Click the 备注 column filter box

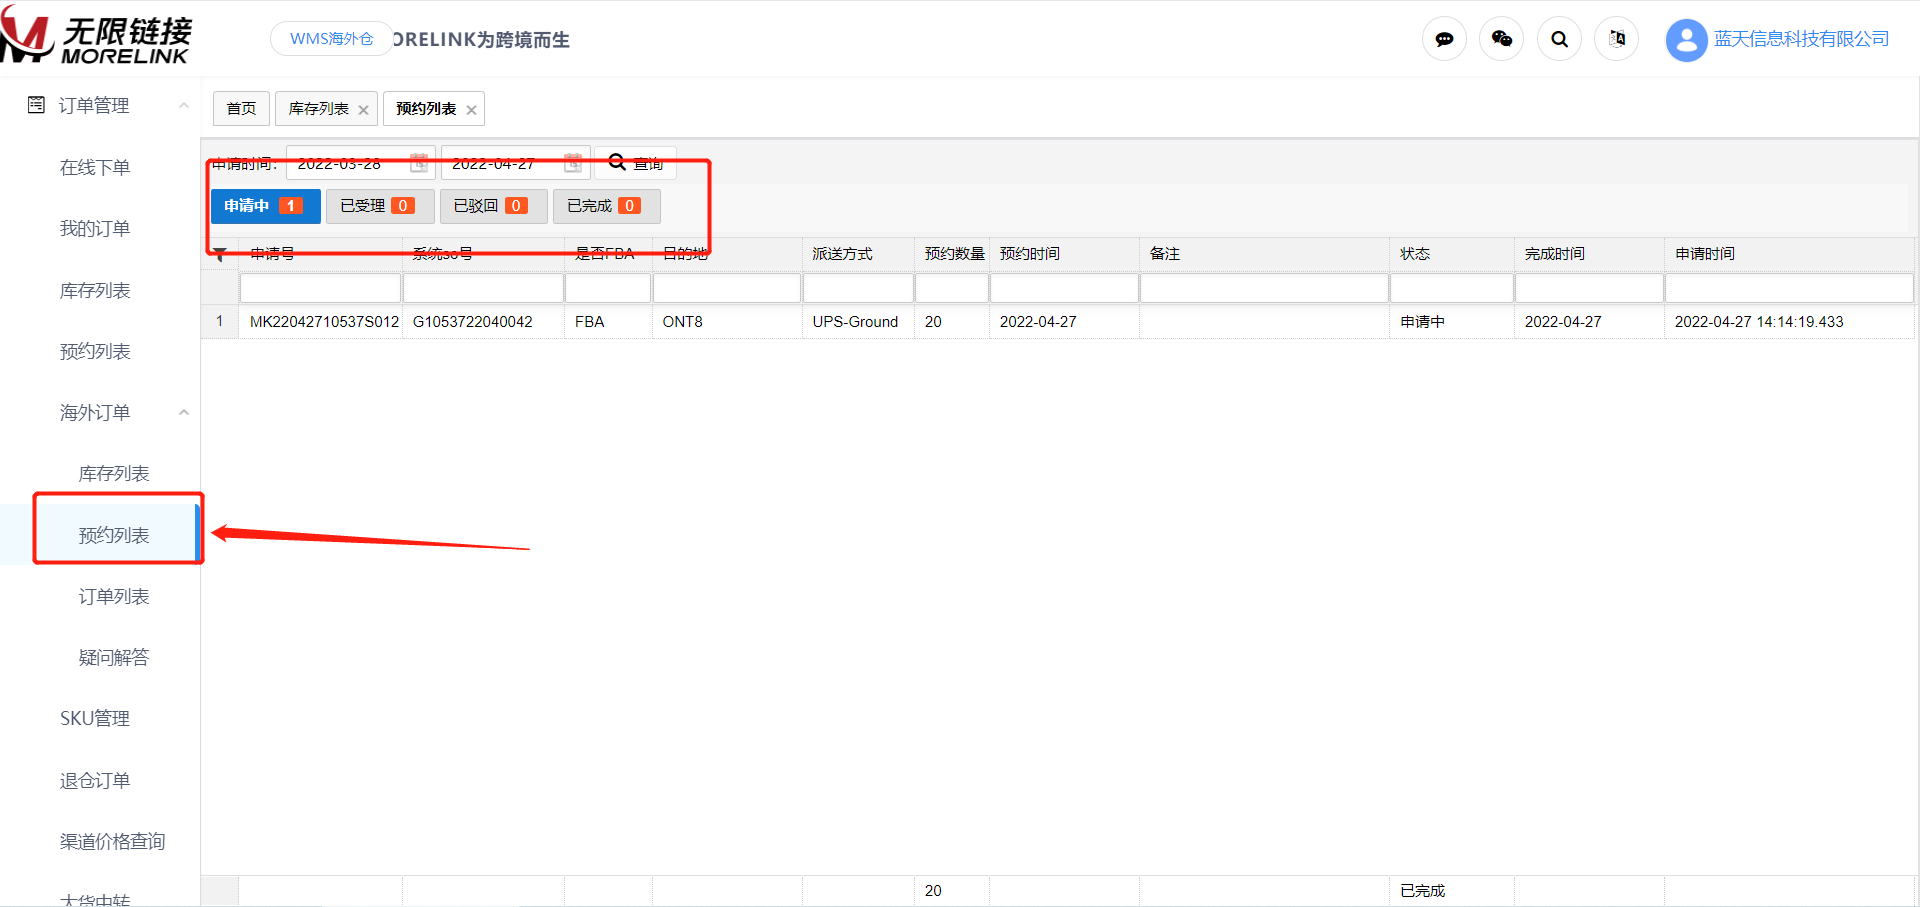coord(1264,288)
